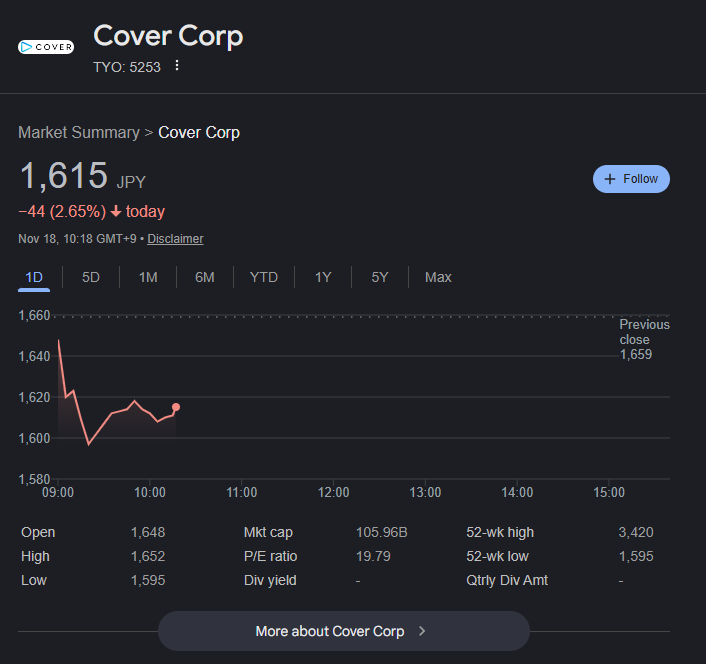Select the 1D chart range tab
Image resolution: width=706 pixels, height=664 pixels.
pos(34,277)
